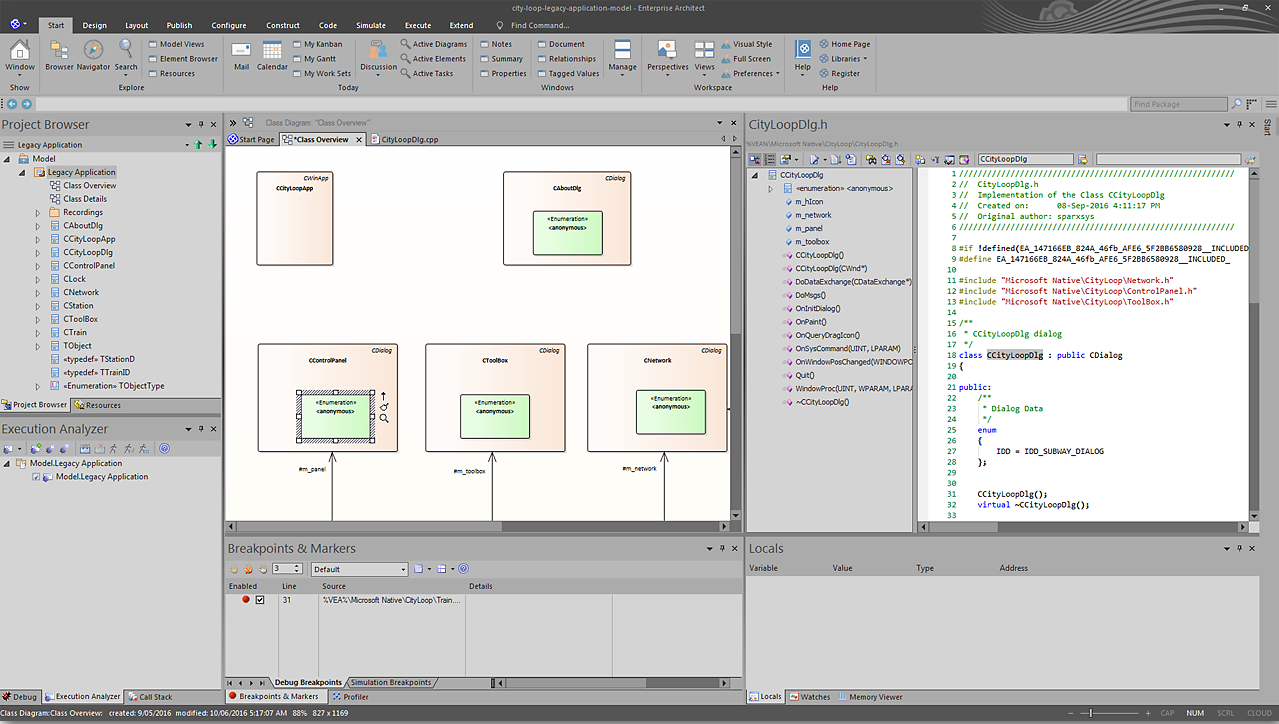Open Active Diagrams search
Image resolution: width=1279 pixels, height=724 pixels.
pyautogui.click(x=434, y=44)
